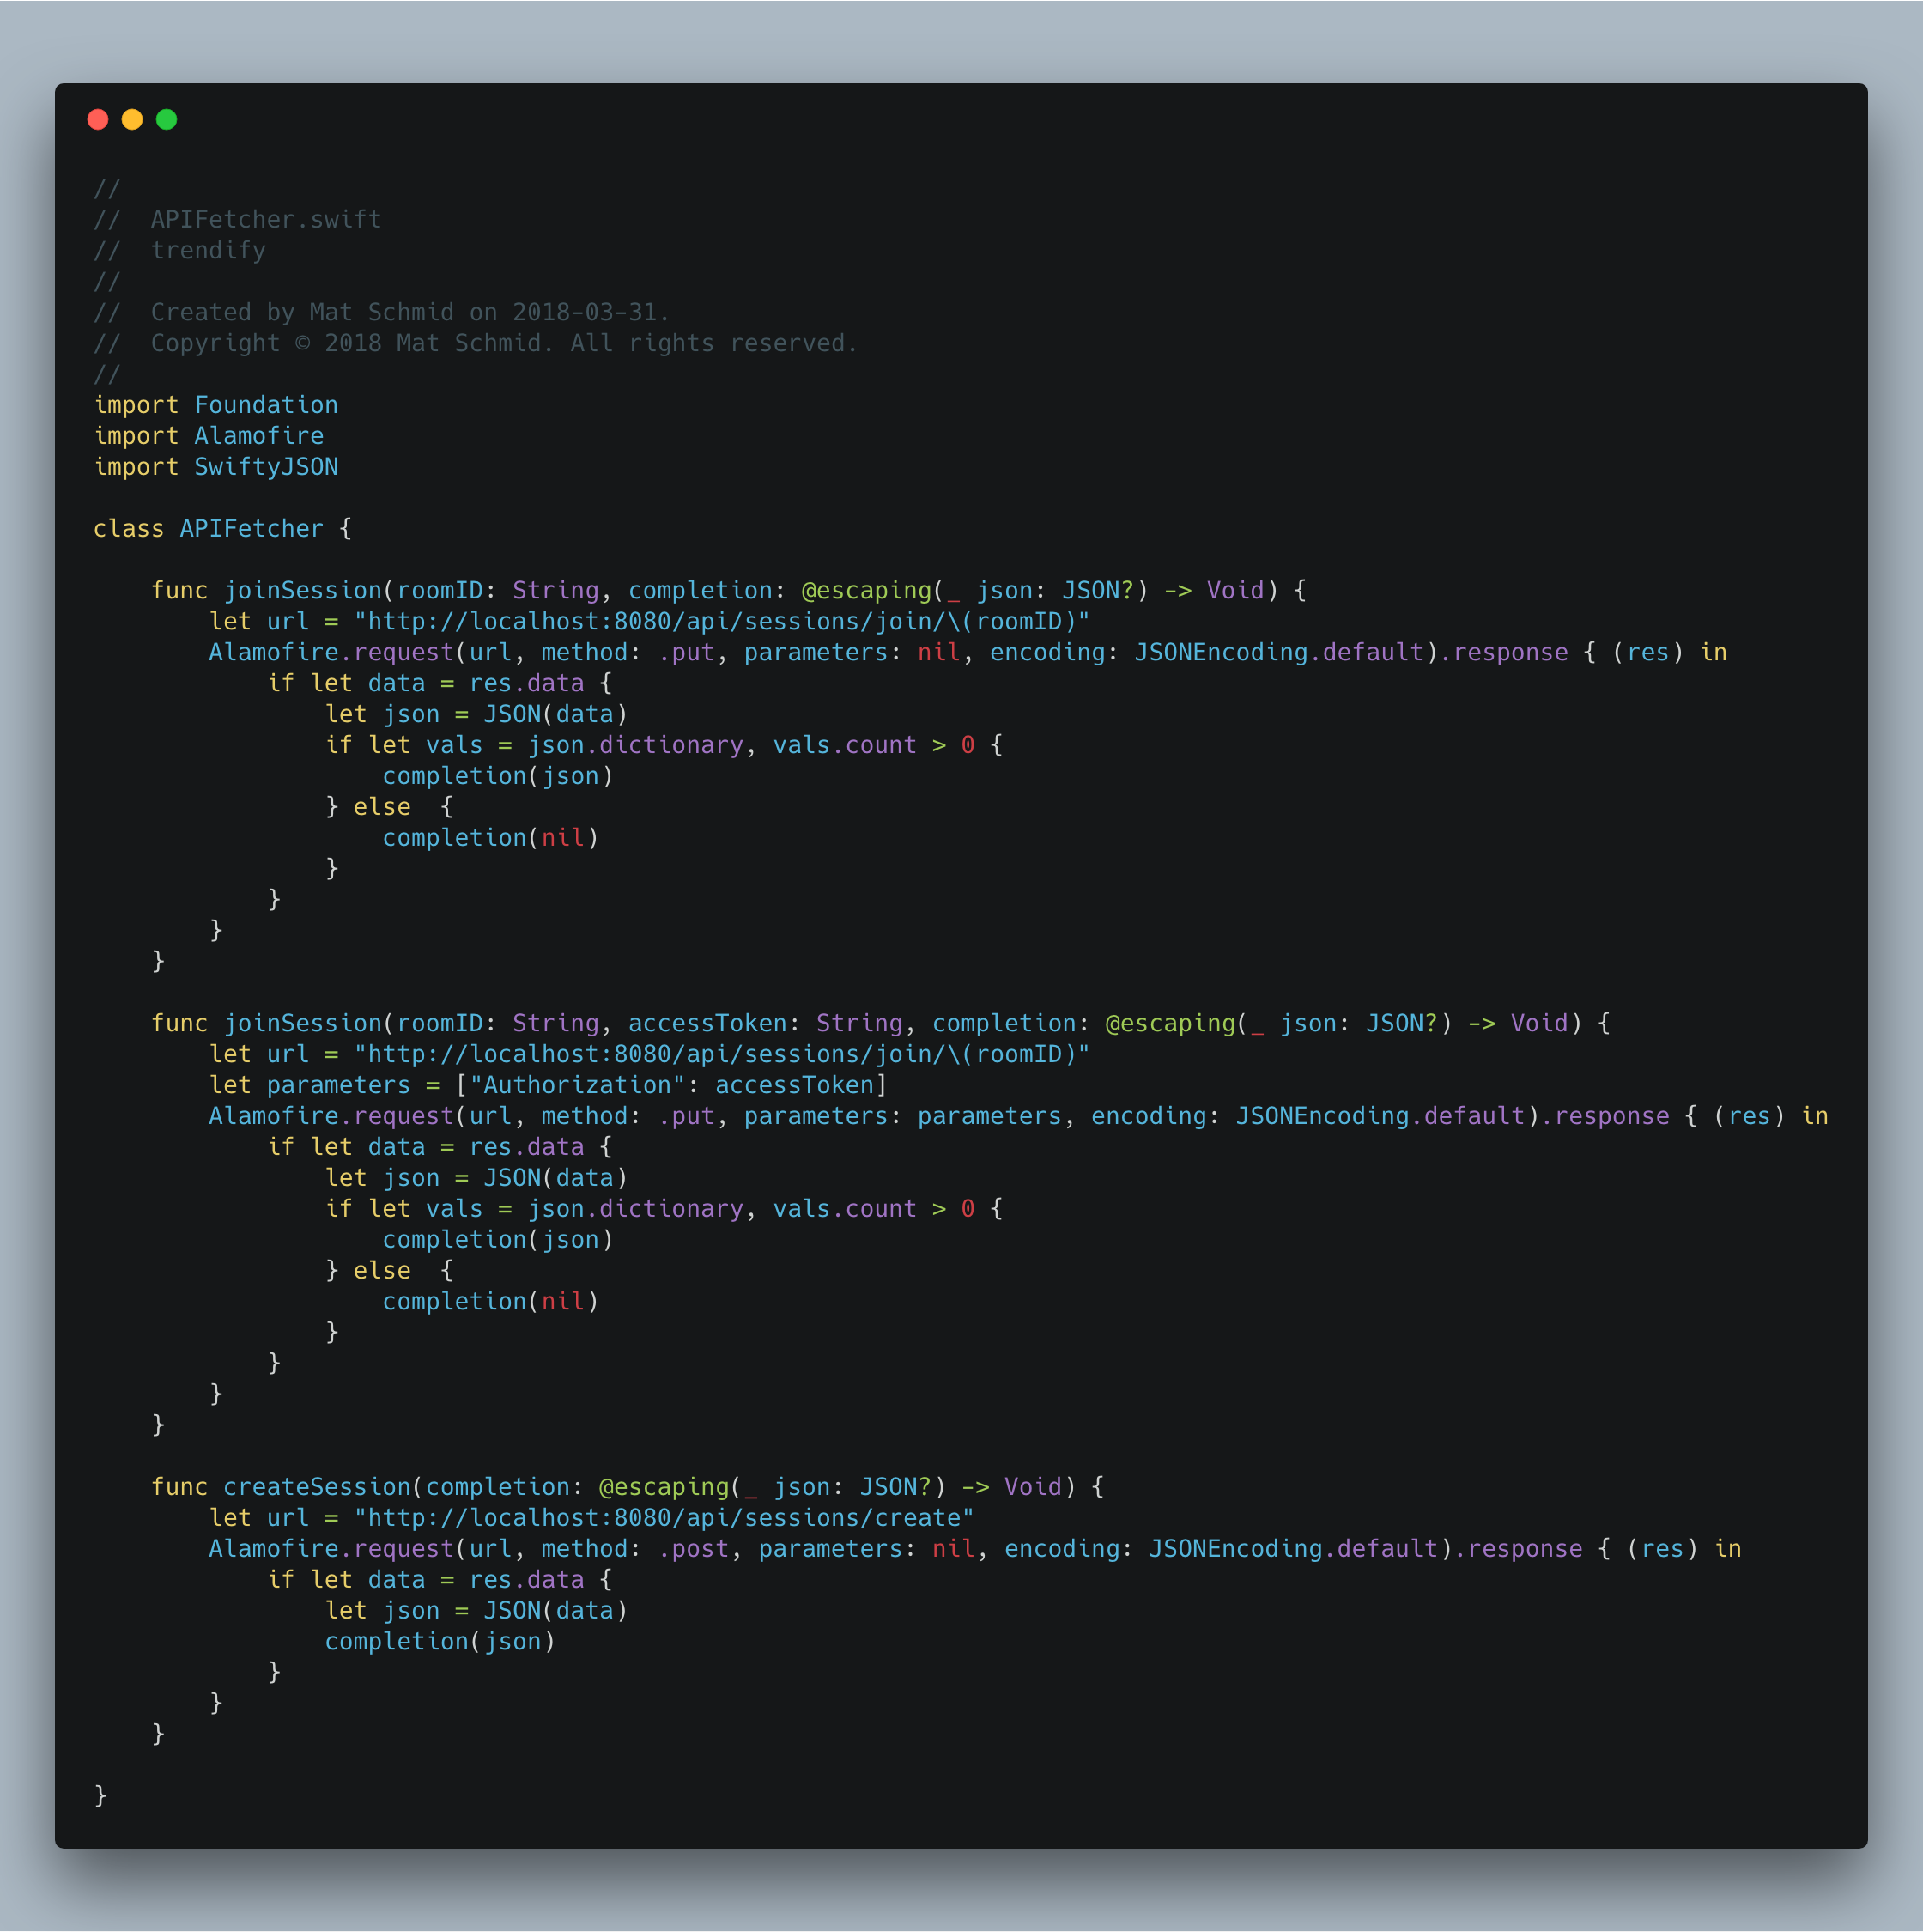Image resolution: width=1923 pixels, height=1932 pixels.
Task: Click the "Authorization" dictionary key string
Action: [577, 1085]
